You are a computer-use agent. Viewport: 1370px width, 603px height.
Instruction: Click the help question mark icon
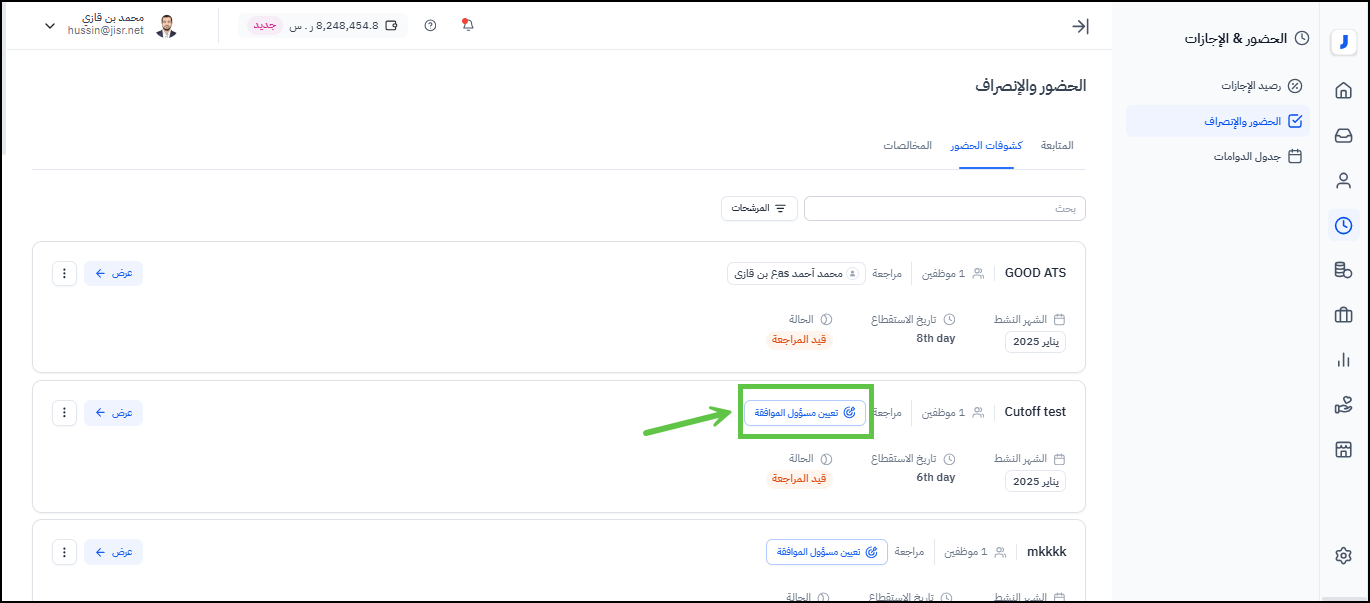click(430, 26)
